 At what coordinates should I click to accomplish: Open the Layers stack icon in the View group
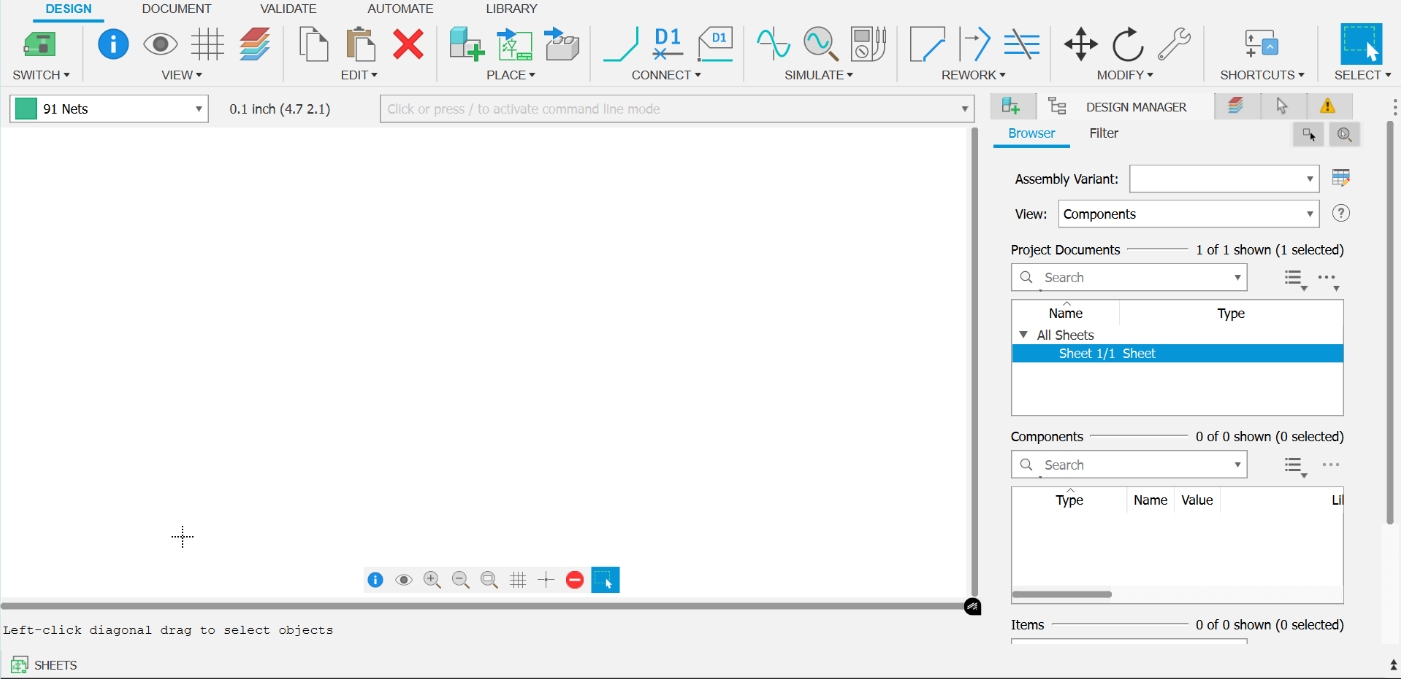click(255, 44)
